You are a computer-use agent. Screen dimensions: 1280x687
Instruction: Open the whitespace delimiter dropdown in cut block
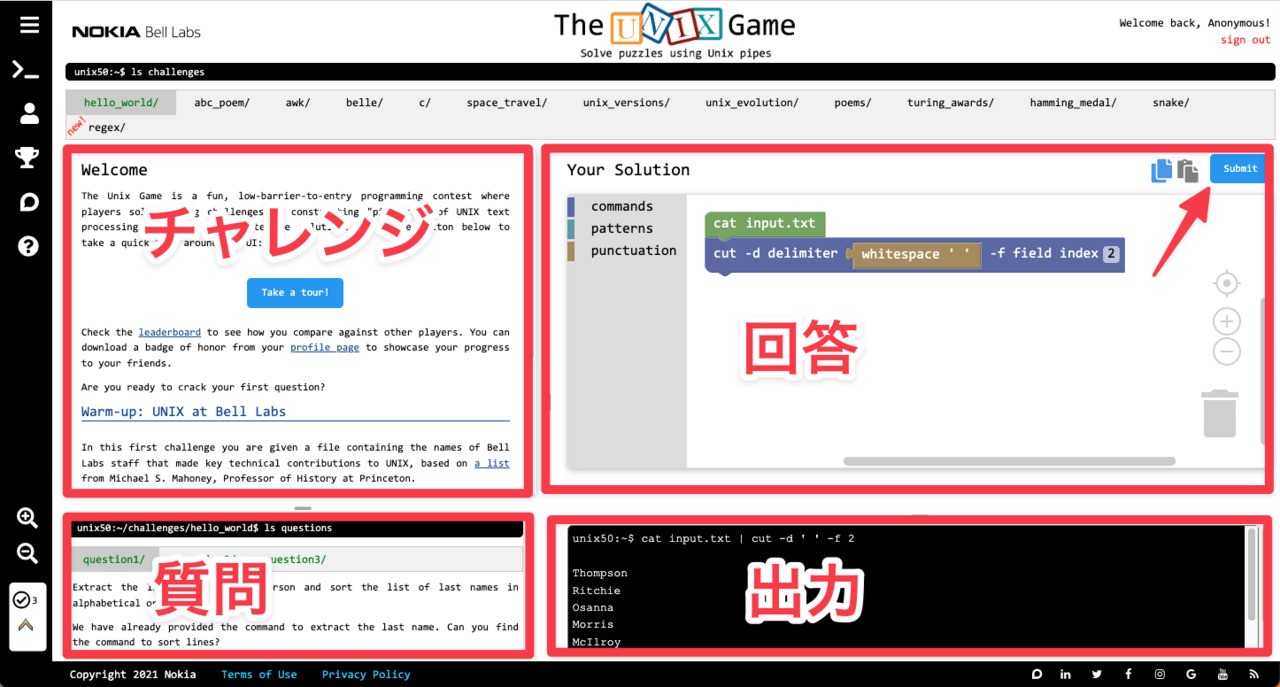[914, 254]
